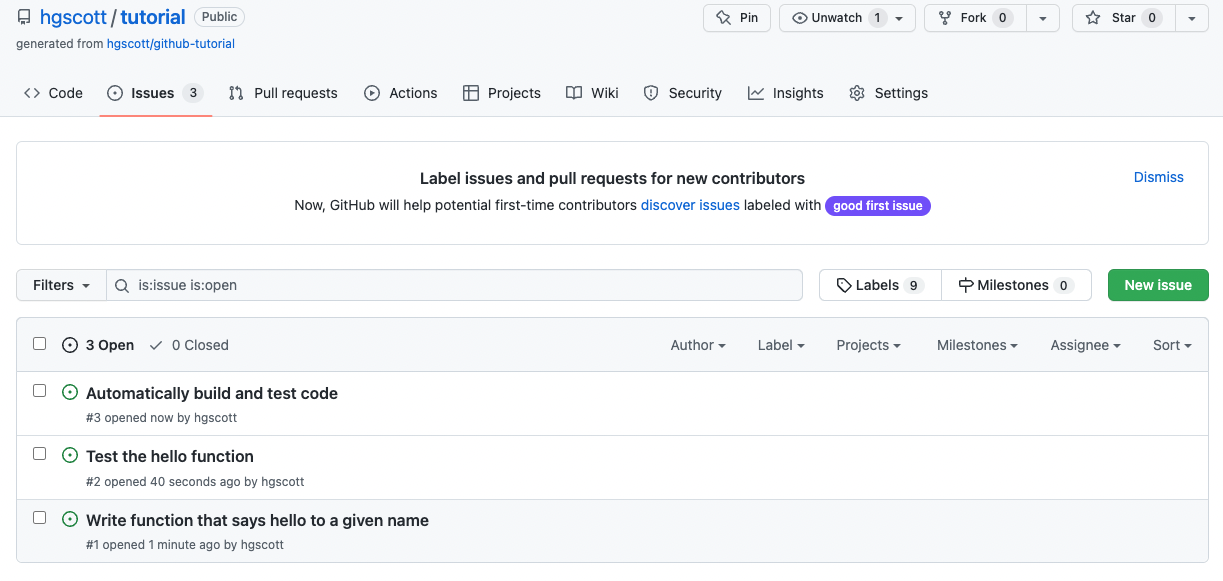Show the 0 Closed issues filter
The width and height of the screenshot is (1223, 581).
click(189, 345)
